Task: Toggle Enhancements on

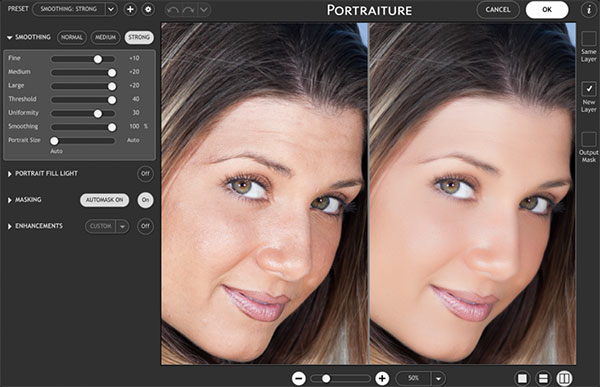Action: 145,226
